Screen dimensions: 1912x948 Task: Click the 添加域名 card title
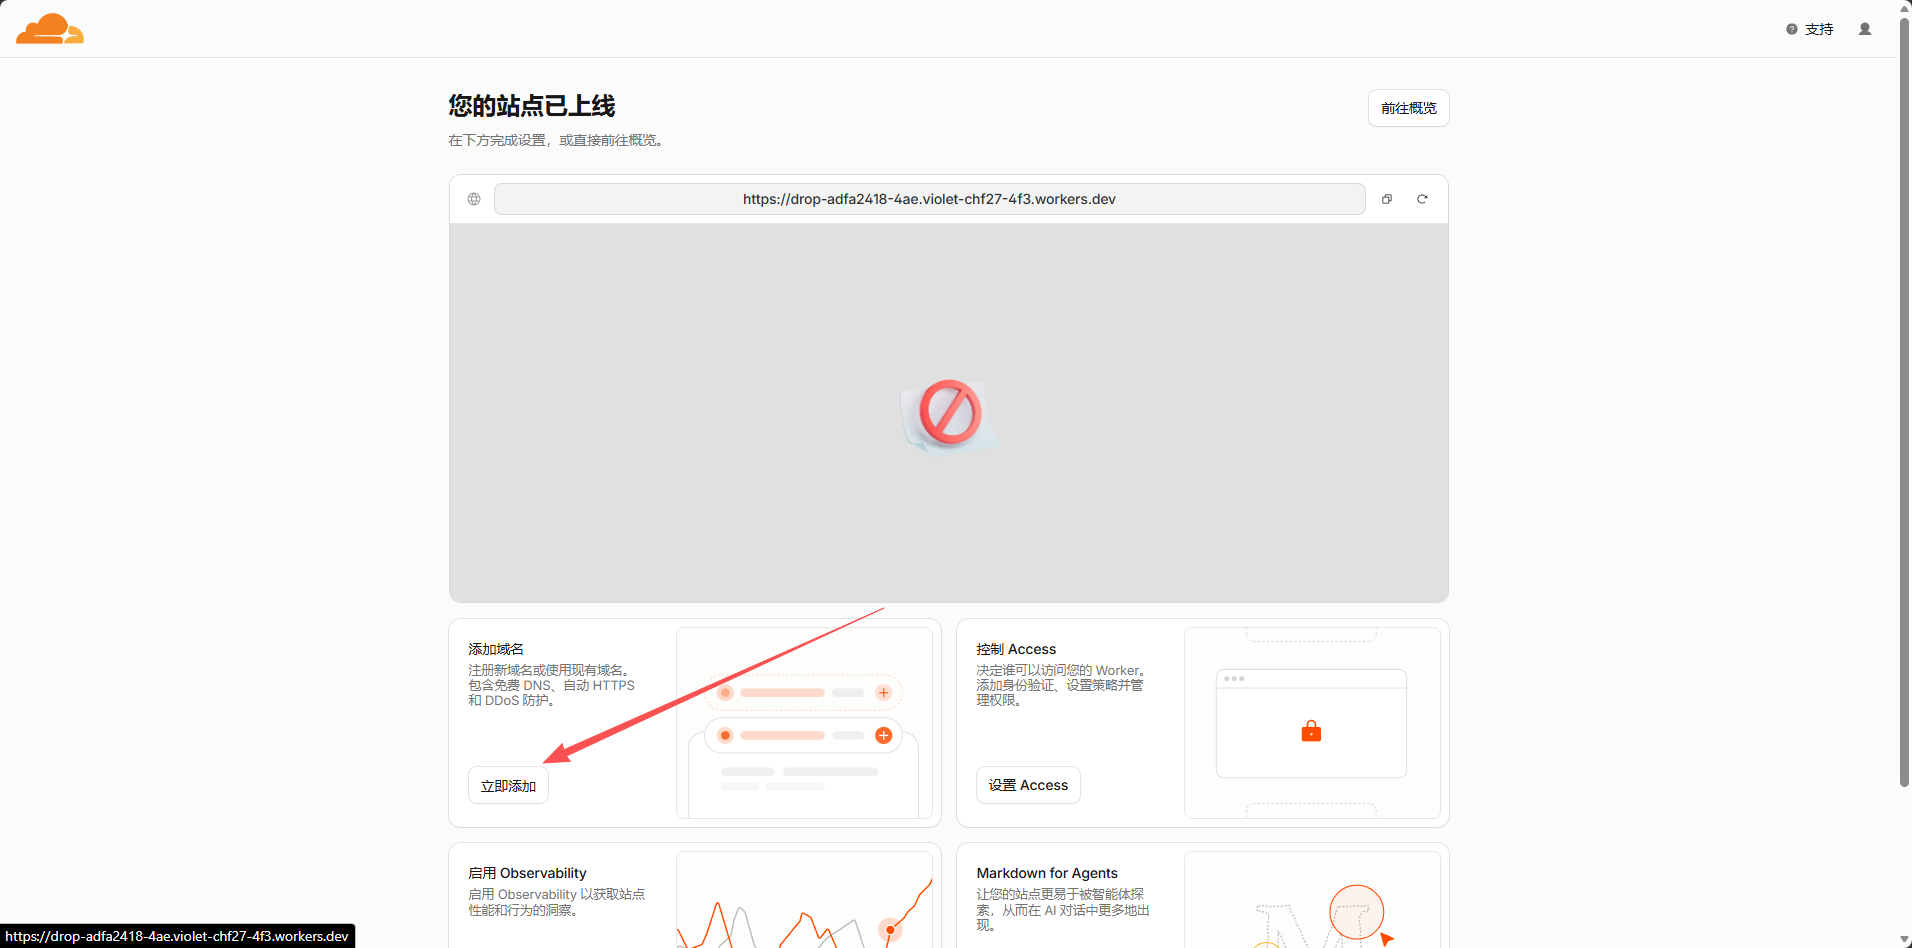point(496,649)
